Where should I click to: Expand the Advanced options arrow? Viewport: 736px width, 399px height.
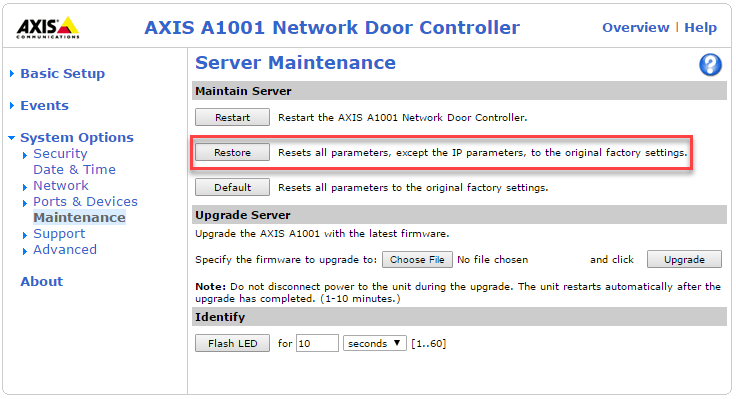[25, 251]
